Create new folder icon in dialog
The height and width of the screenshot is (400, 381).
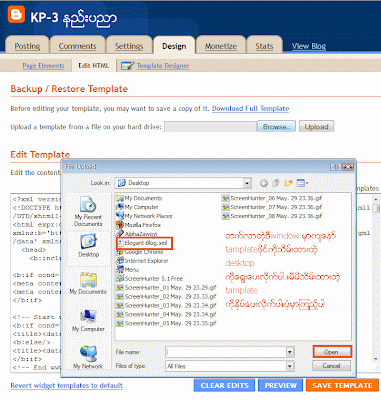288,183
